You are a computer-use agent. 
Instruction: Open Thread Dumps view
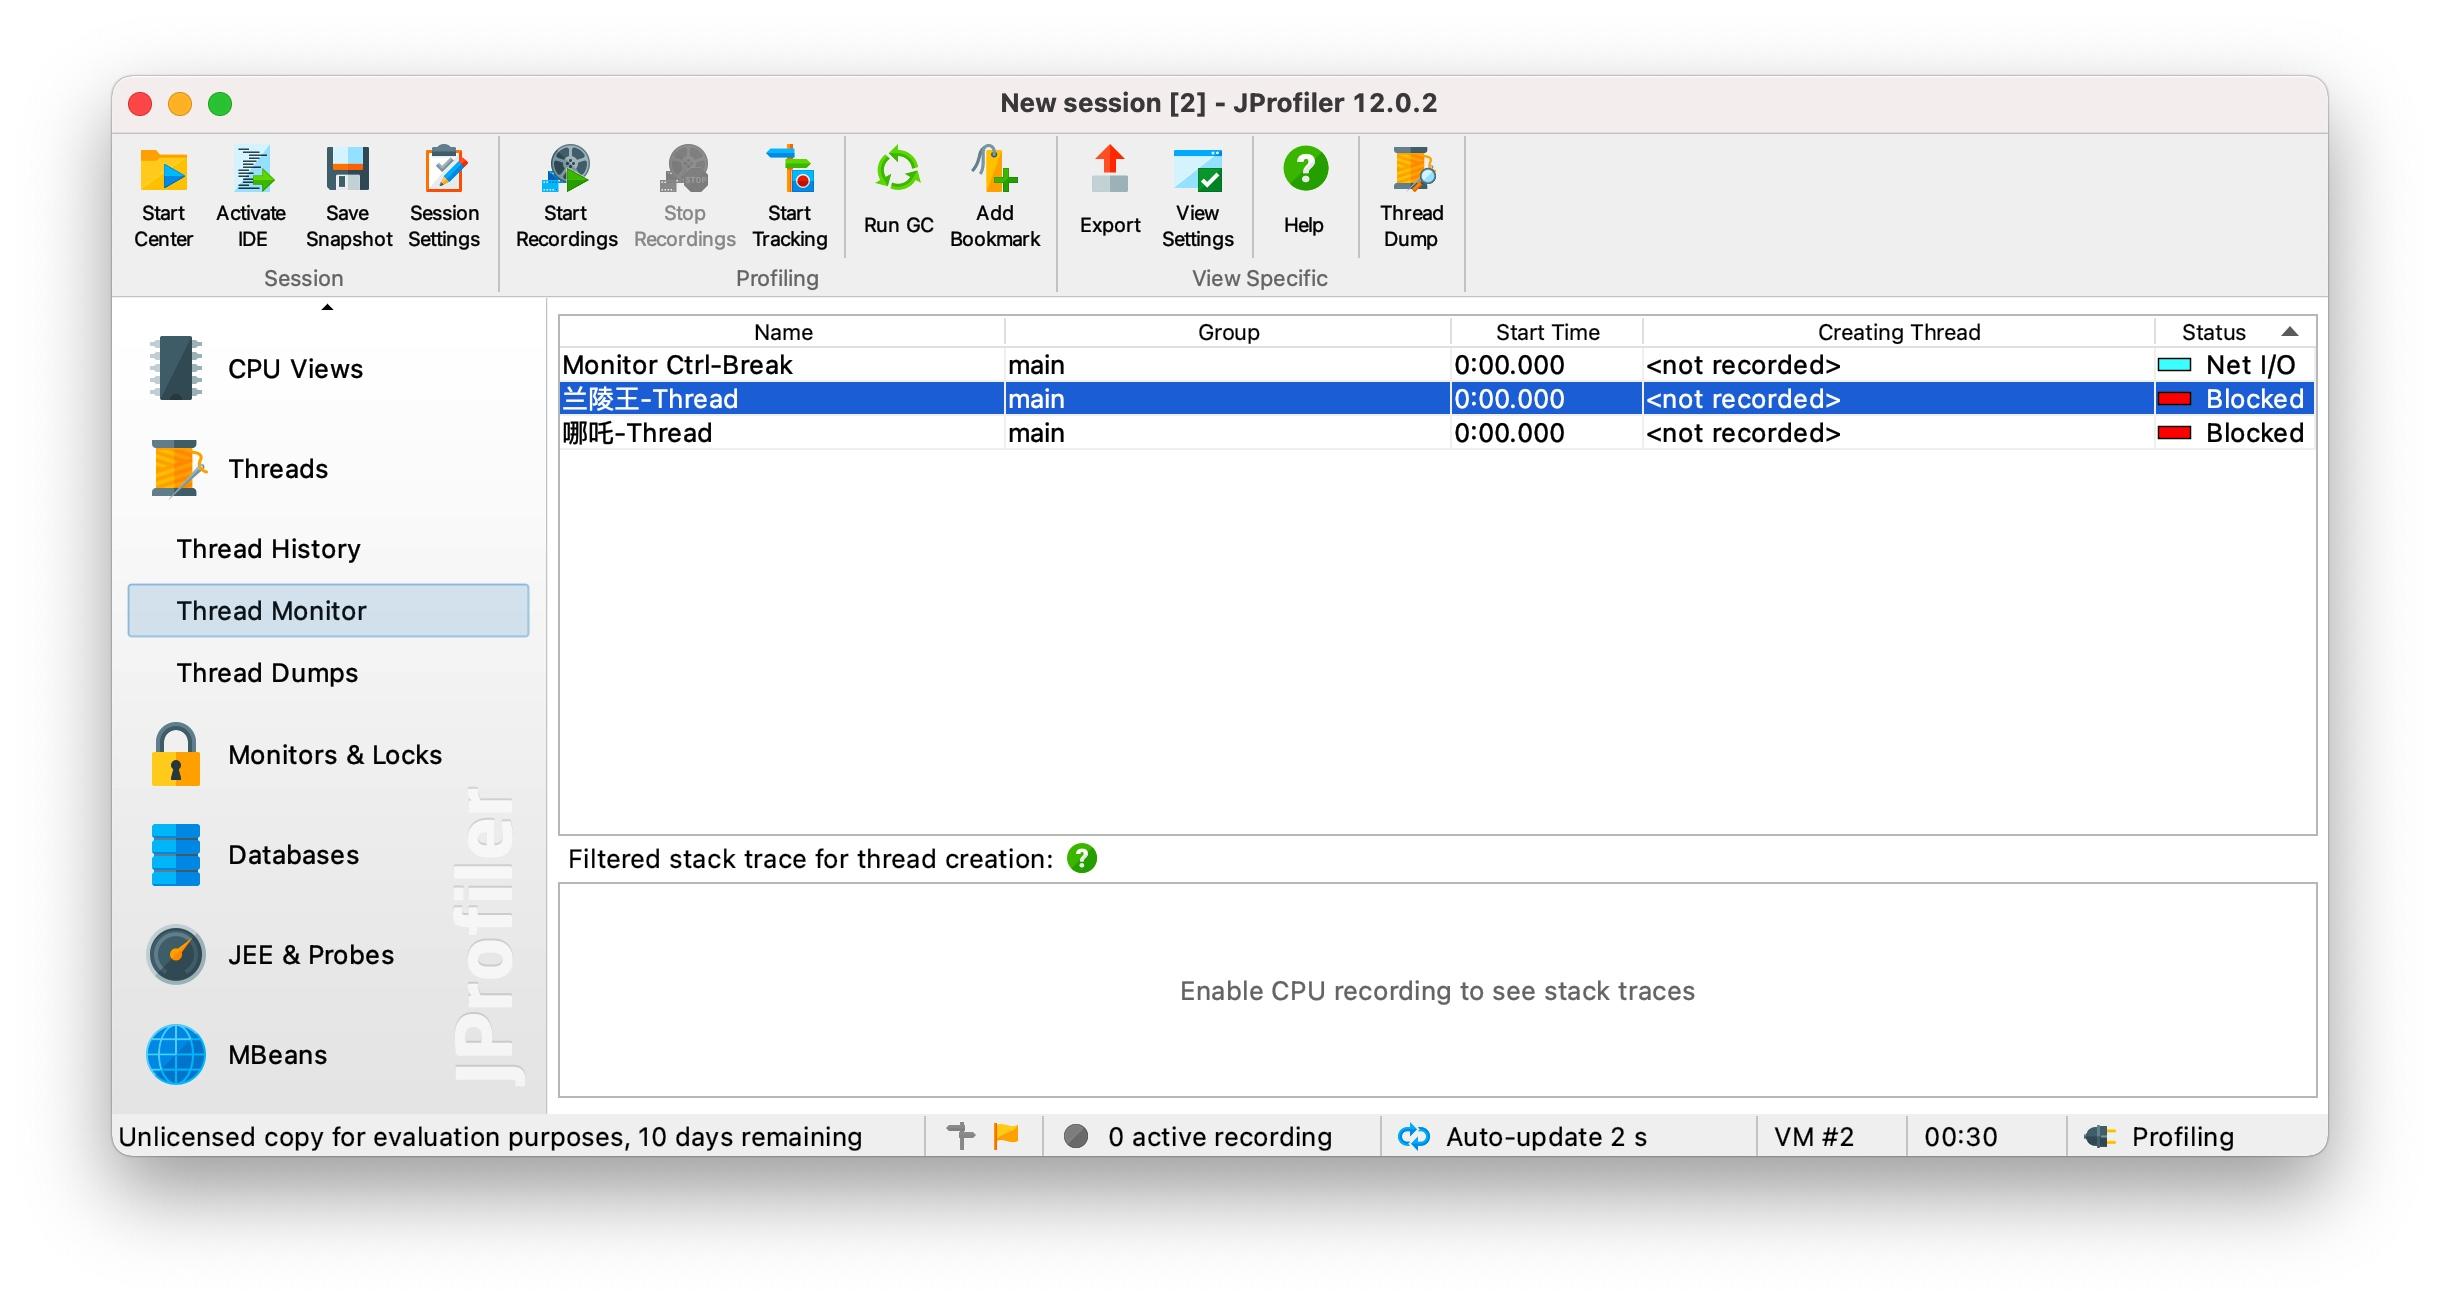(267, 672)
